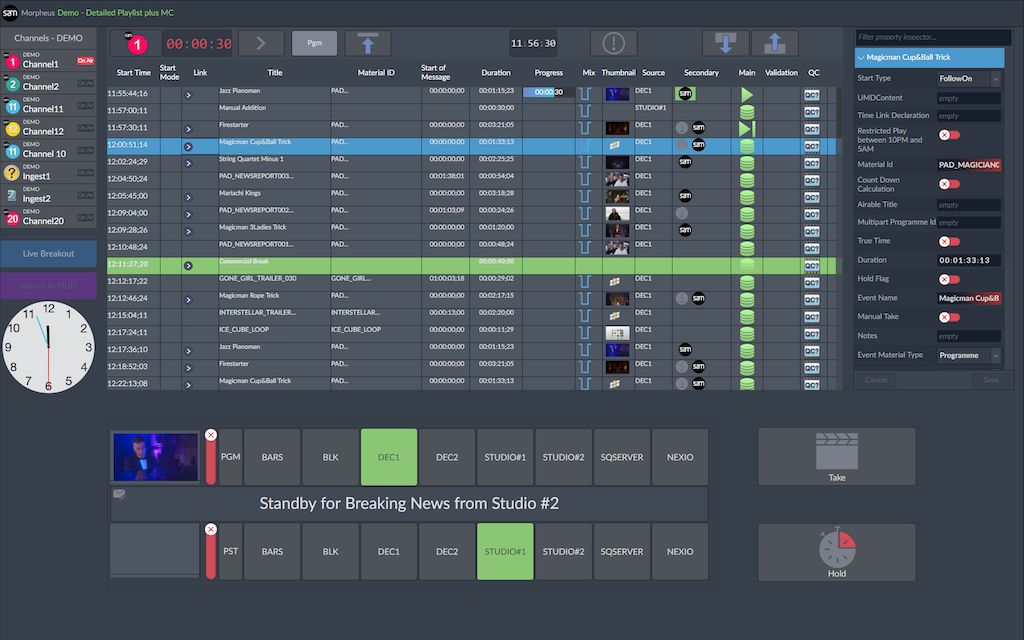The width and height of the screenshot is (1024, 640).
Task: Click the Take clapperboard button
Action: pos(836,457)
